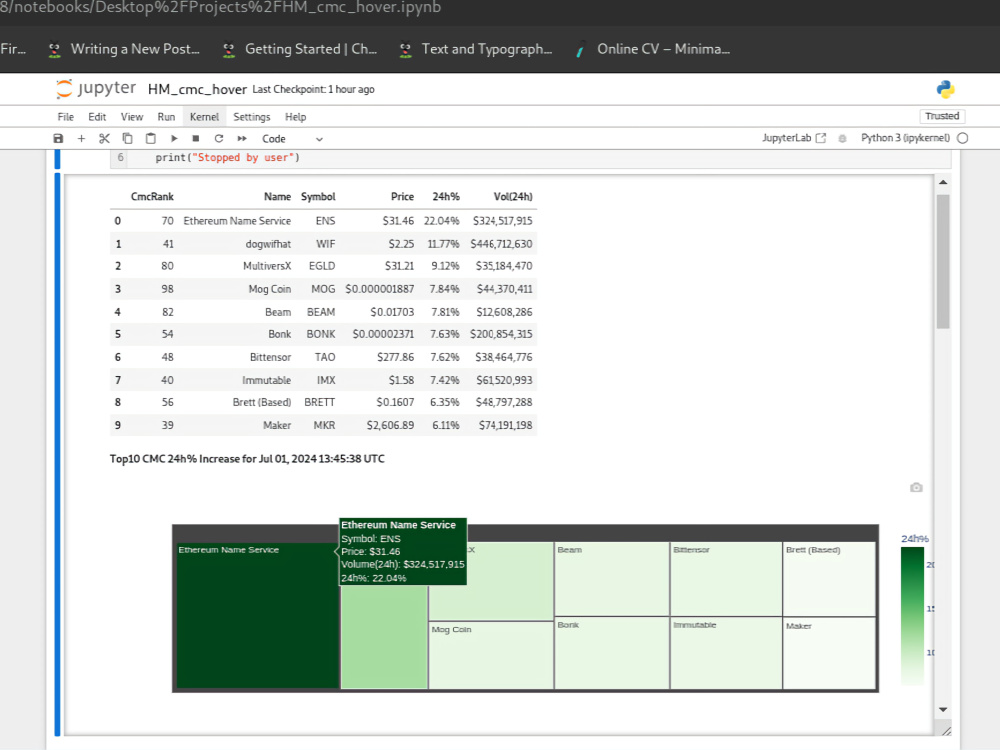Viewport: 1000px width, 750px height.
Task: Click the MultiversX name cell
Action: (267, 266)
